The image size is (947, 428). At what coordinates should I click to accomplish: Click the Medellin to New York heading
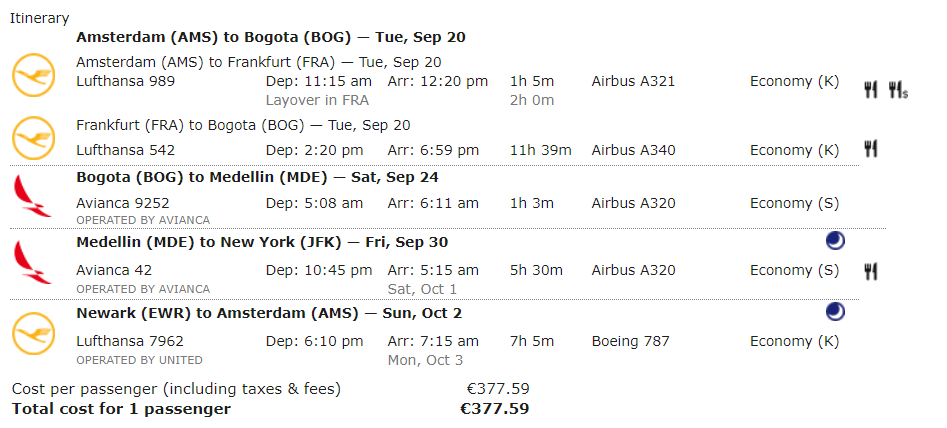coord(262,242)
